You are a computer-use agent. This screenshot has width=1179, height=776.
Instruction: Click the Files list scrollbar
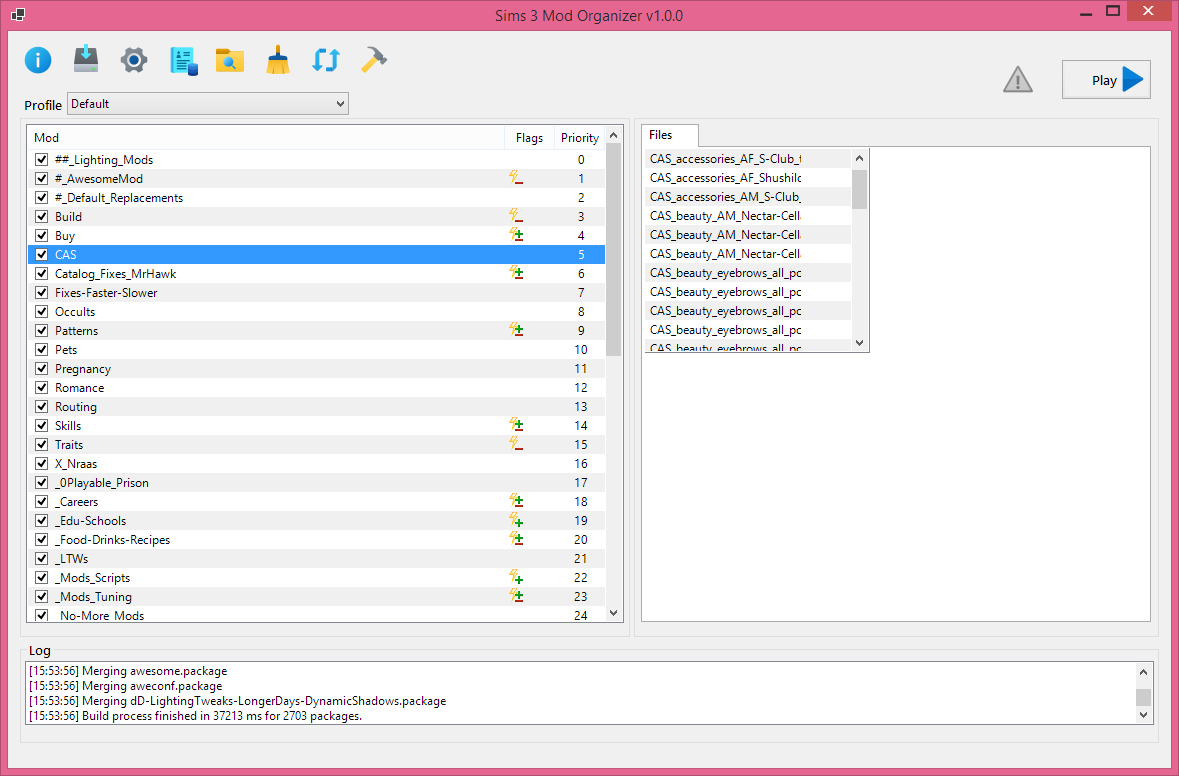(x=858, y=250)
